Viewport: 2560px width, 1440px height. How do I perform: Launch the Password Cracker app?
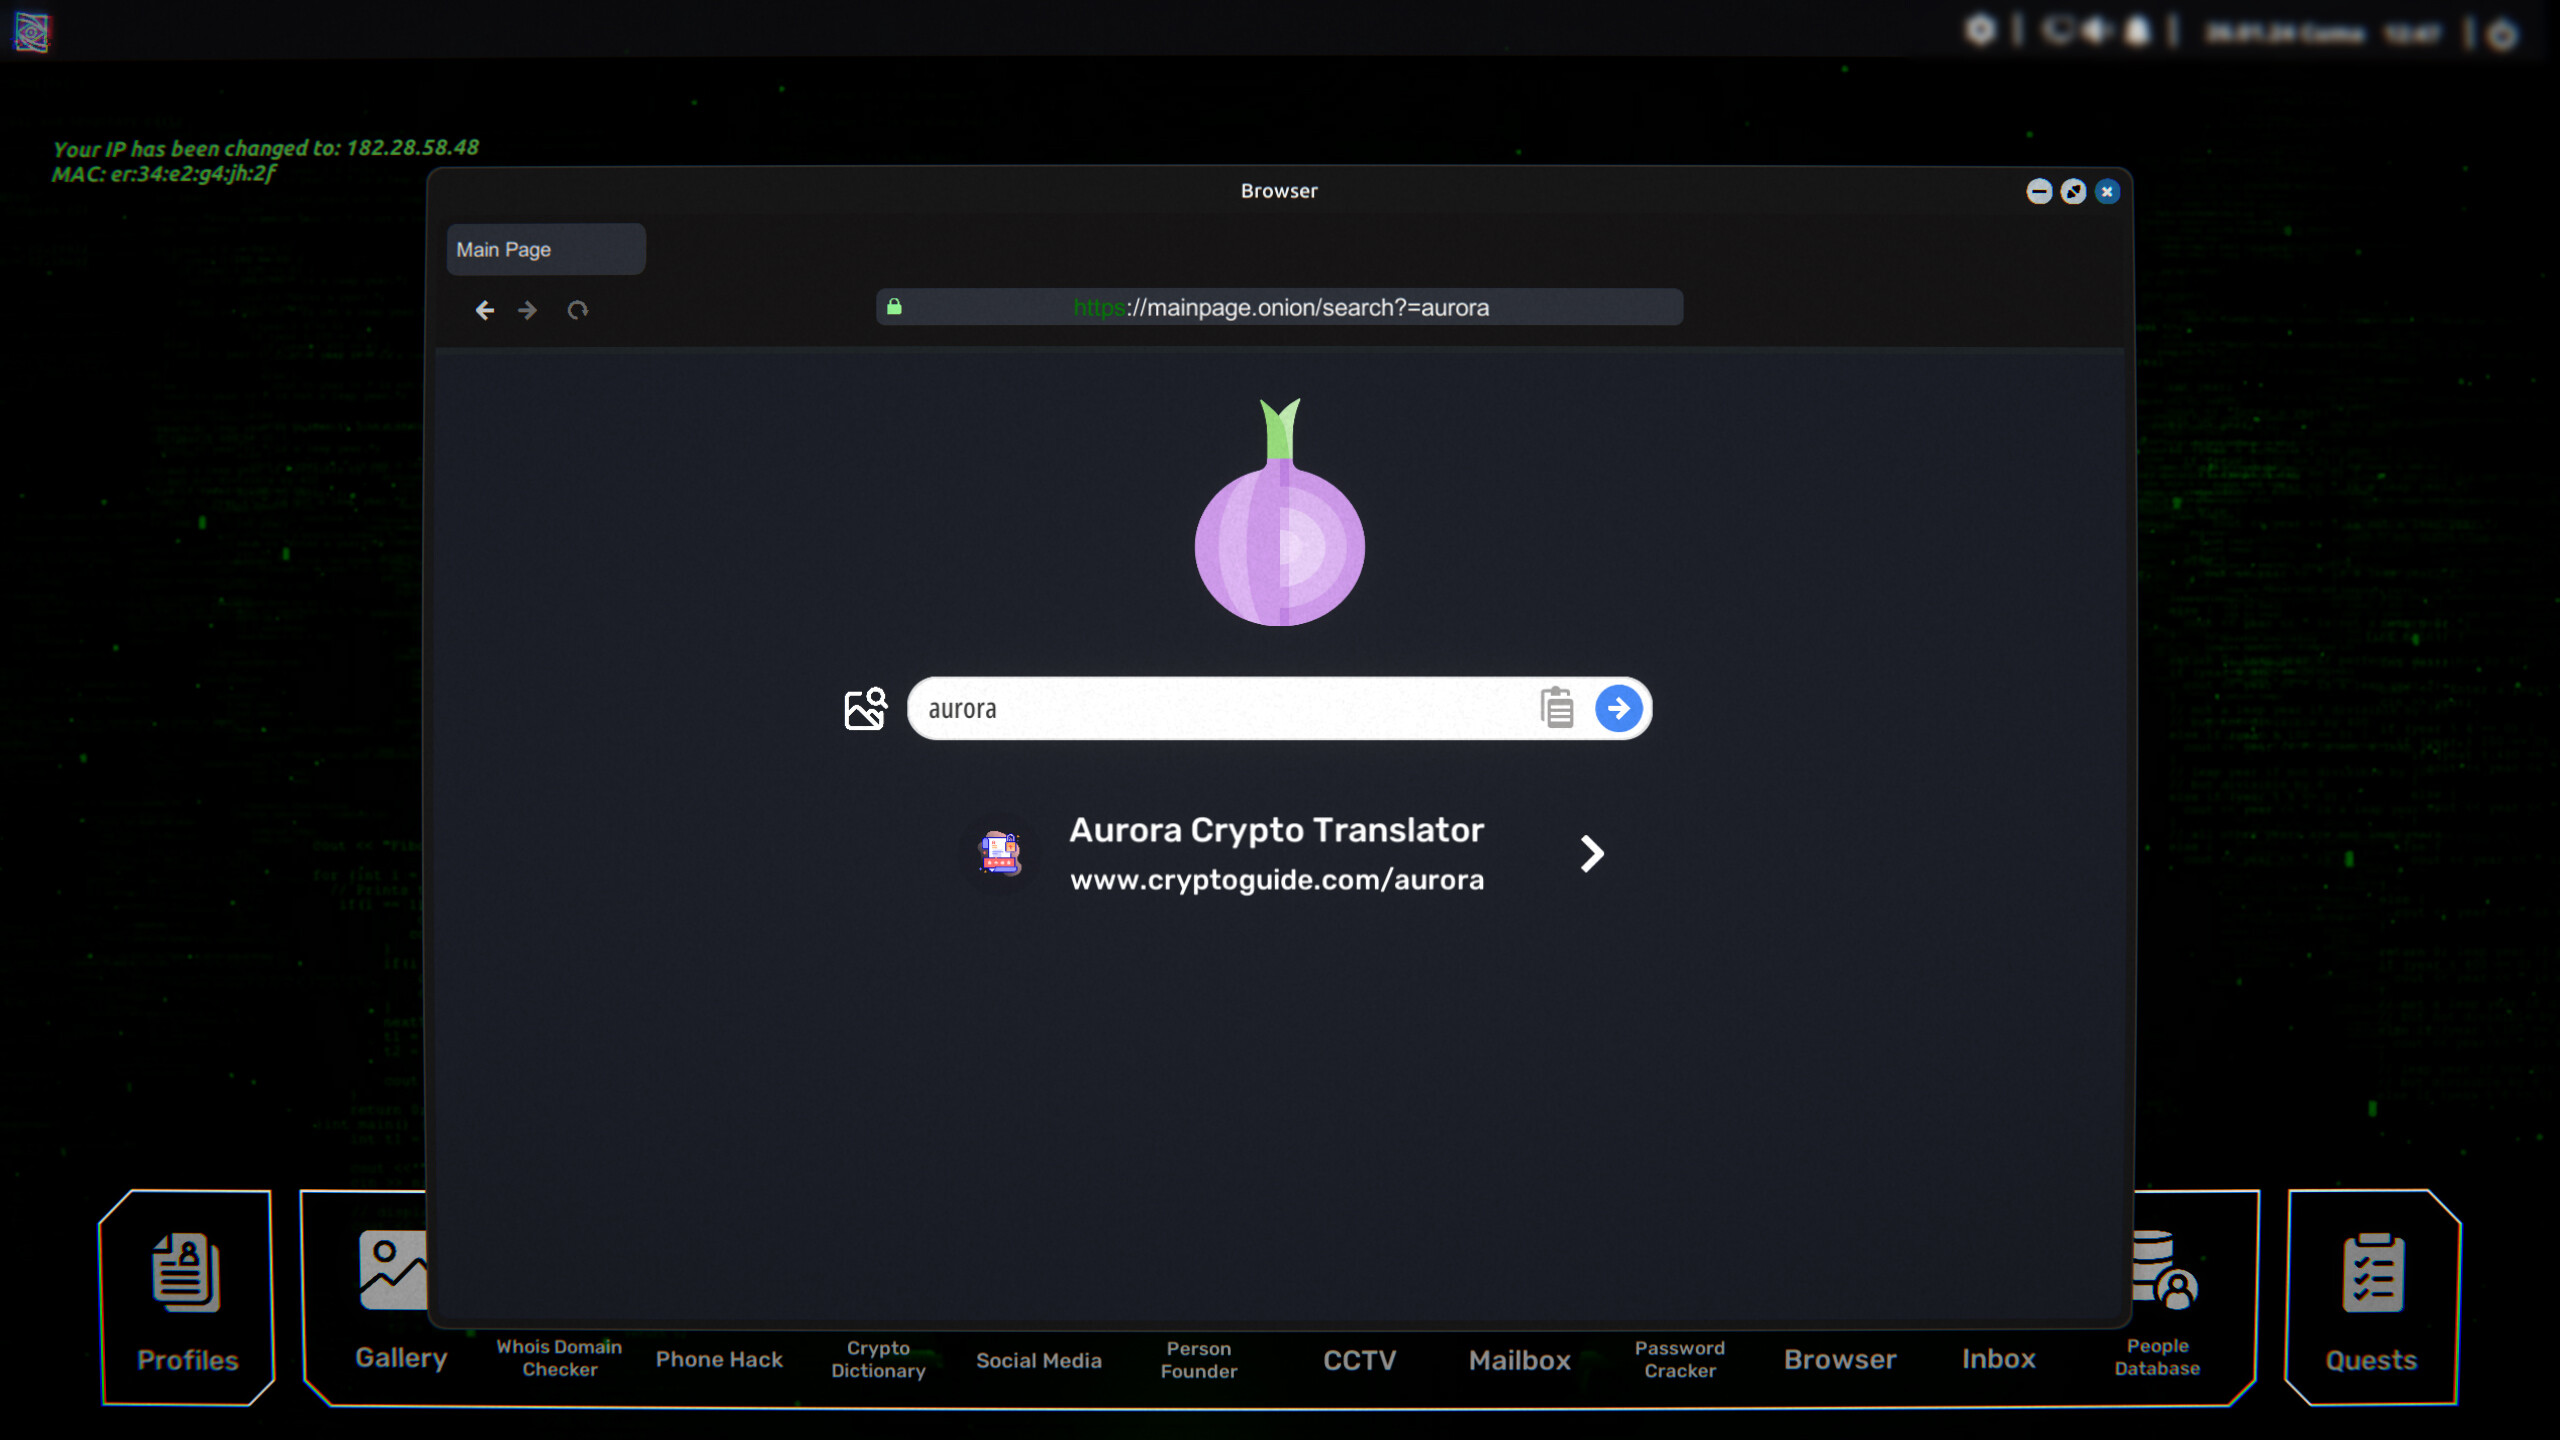(1678, 1358)
